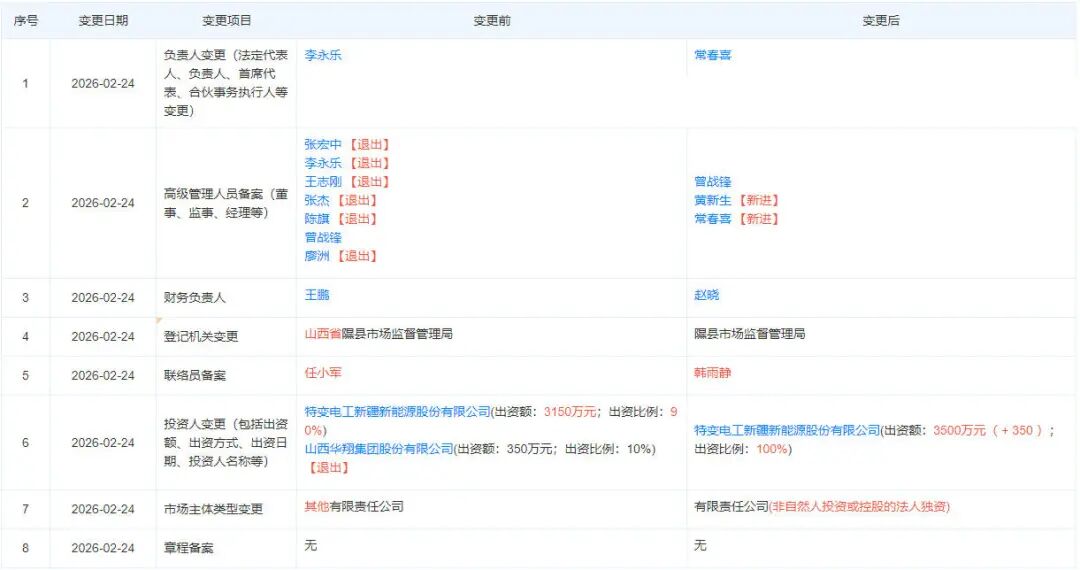Click the 陈旗 name link
This screenshot has height=570, width=1080.
coord(317,219)
